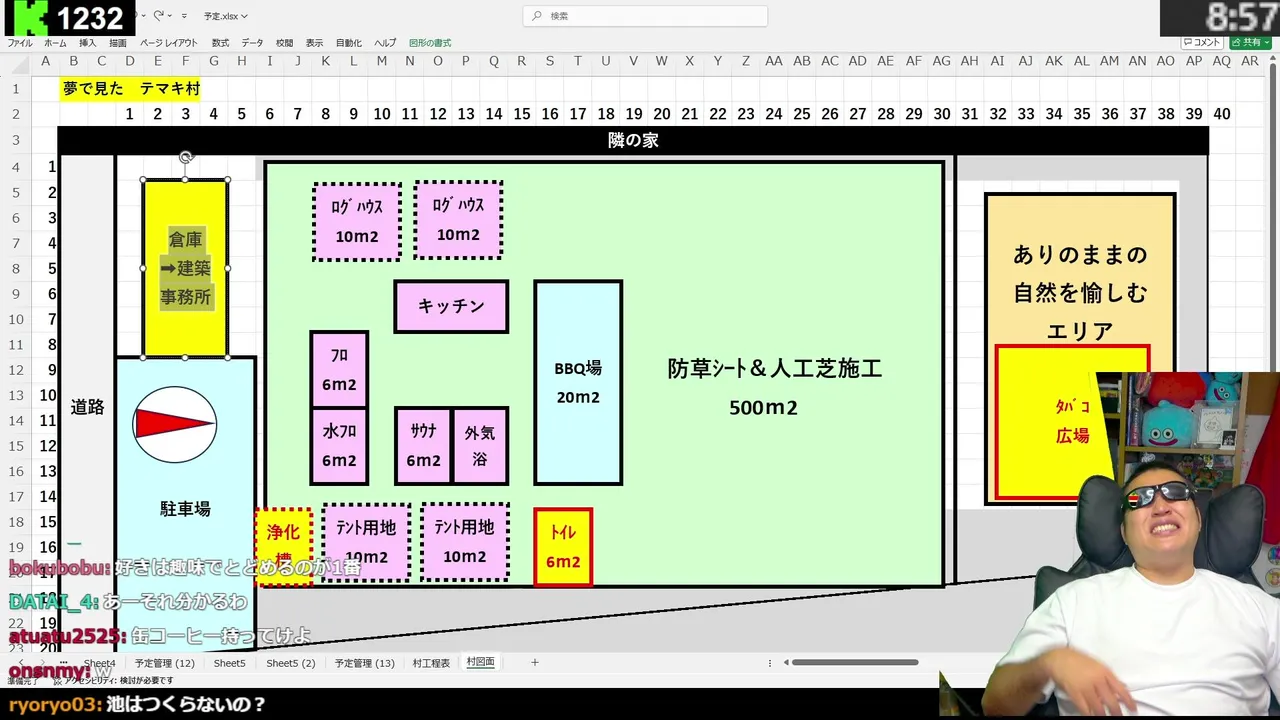Screen dimensions: 1280x720
Task: Open the 校閲 ribbon tab
Action: (x=284, y=43)
